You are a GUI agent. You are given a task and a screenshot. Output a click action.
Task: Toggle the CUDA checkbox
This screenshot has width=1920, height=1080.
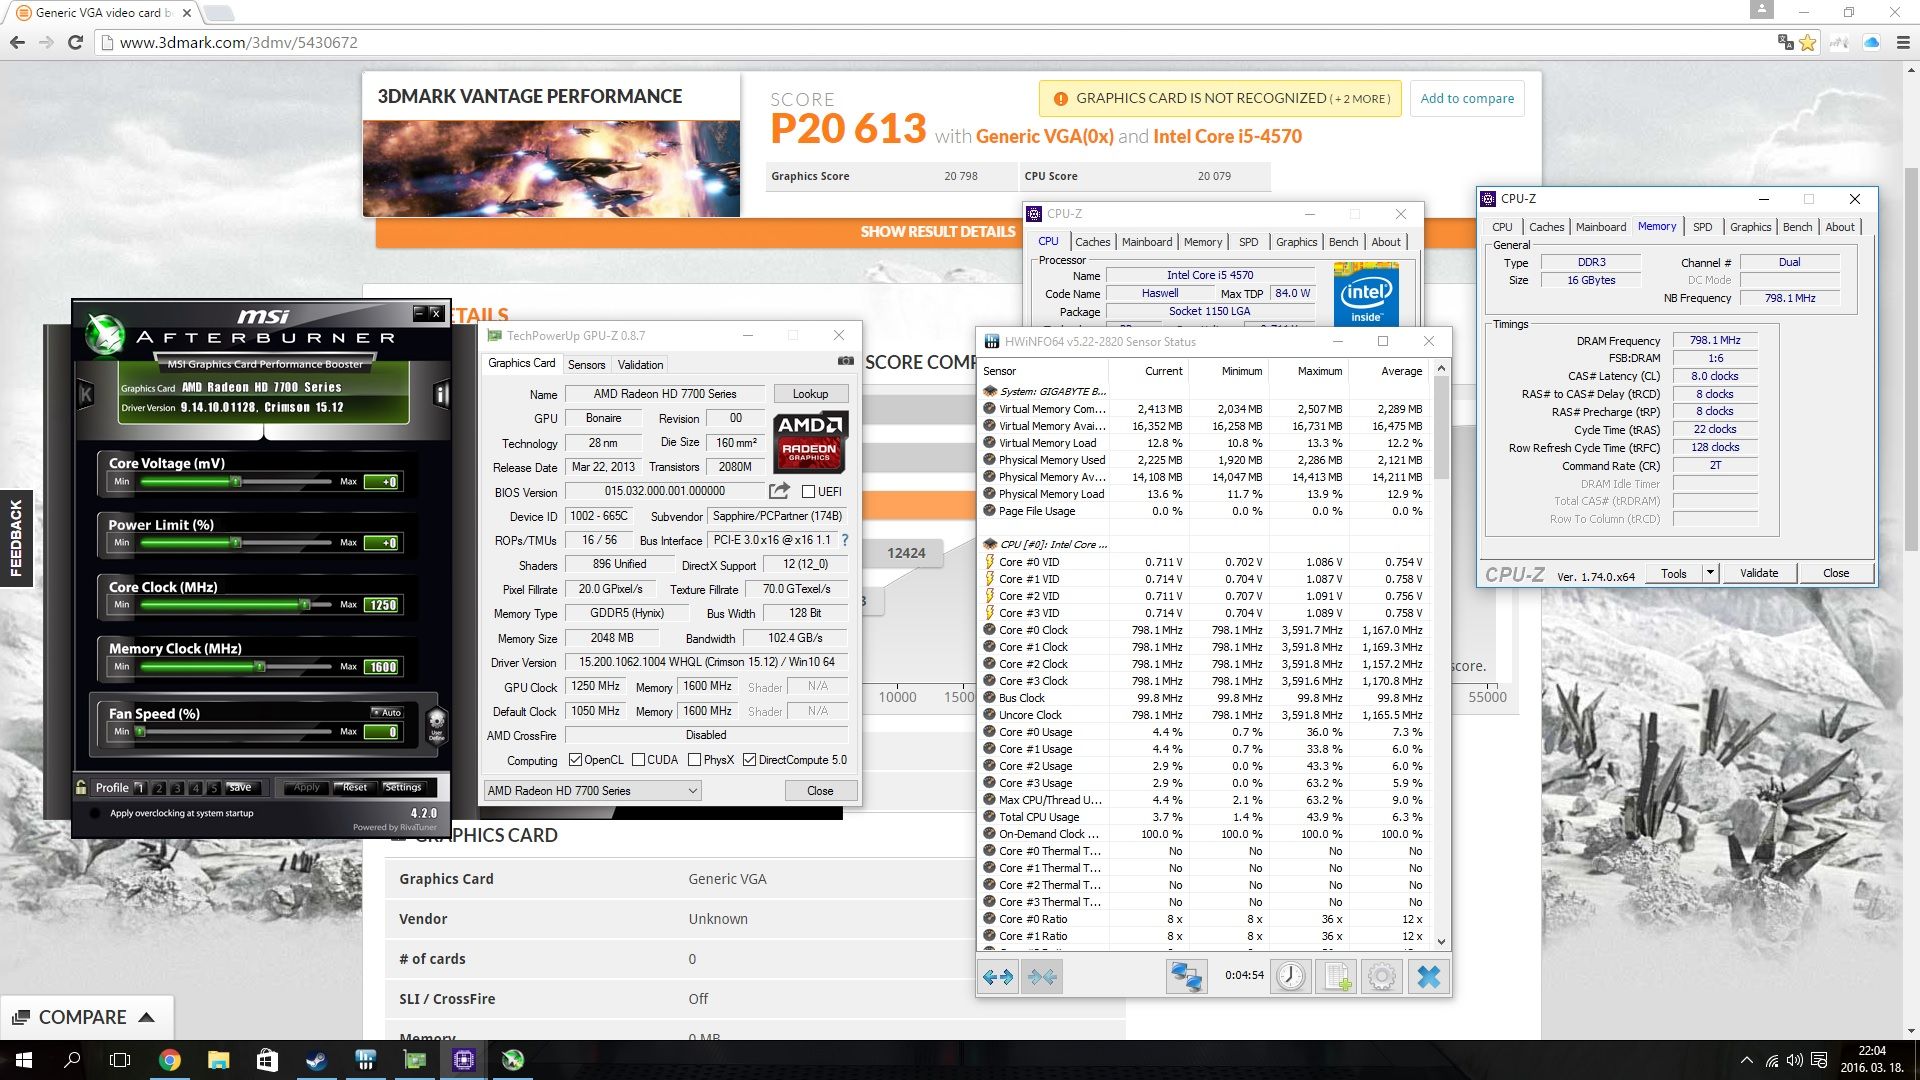(638, 760)
